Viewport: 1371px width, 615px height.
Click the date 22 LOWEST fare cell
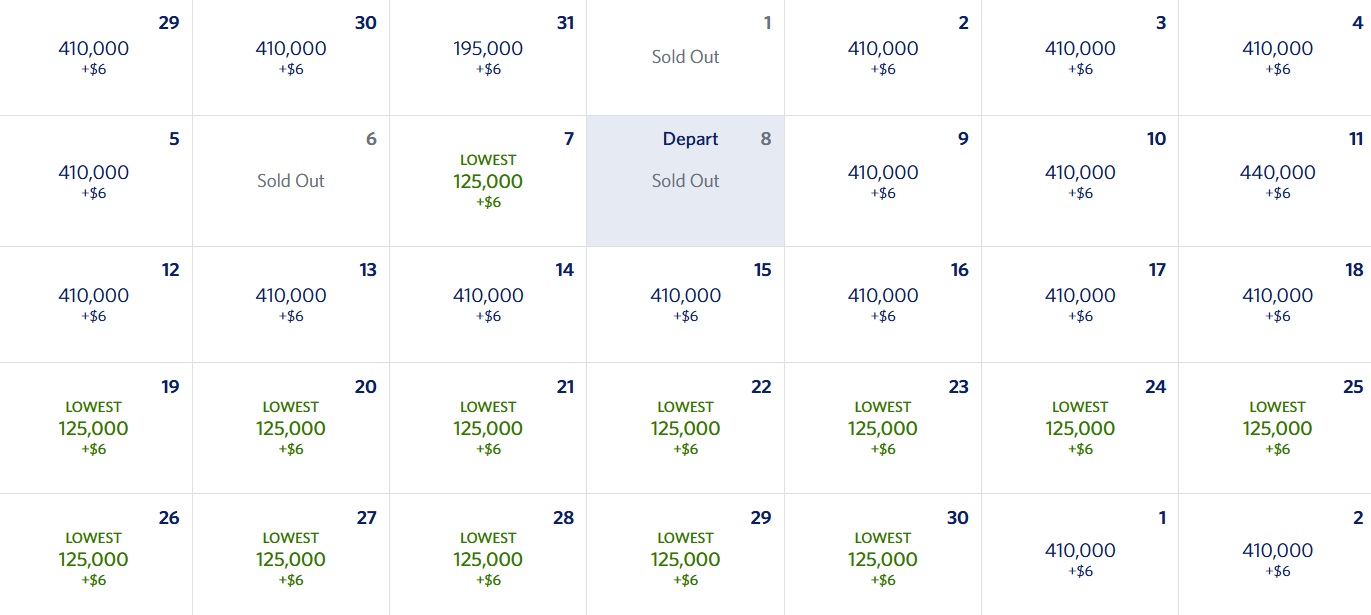click(x=685, y=425)
